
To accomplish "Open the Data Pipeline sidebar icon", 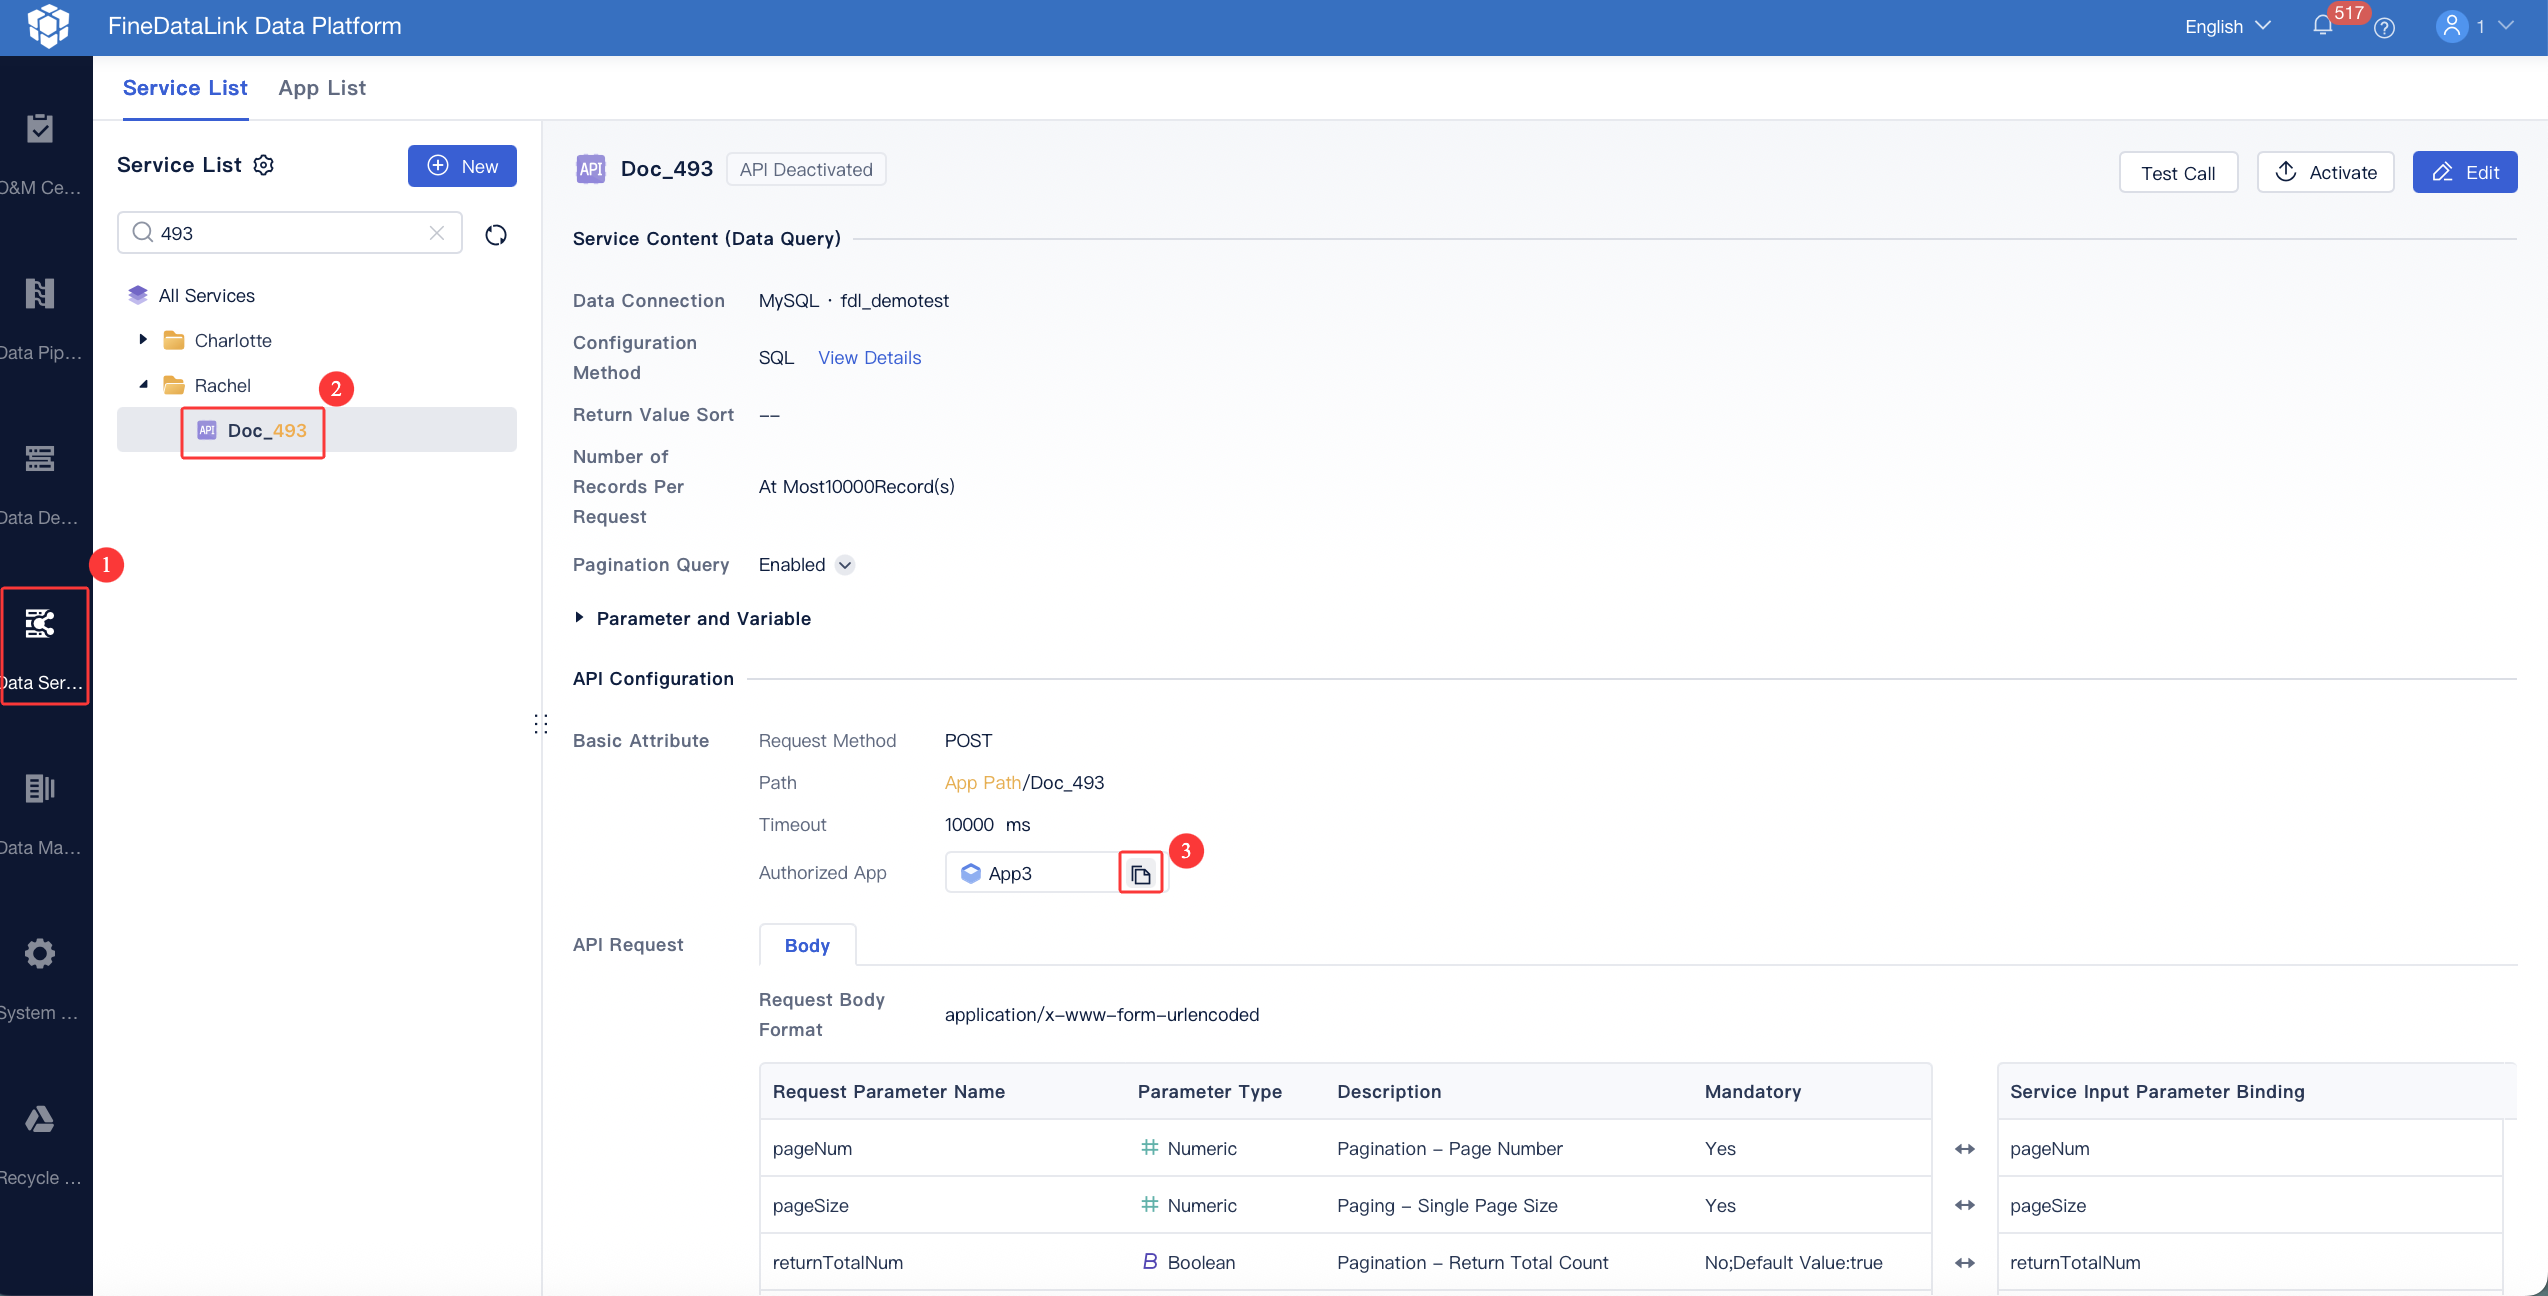I will (x=40, y=294).
